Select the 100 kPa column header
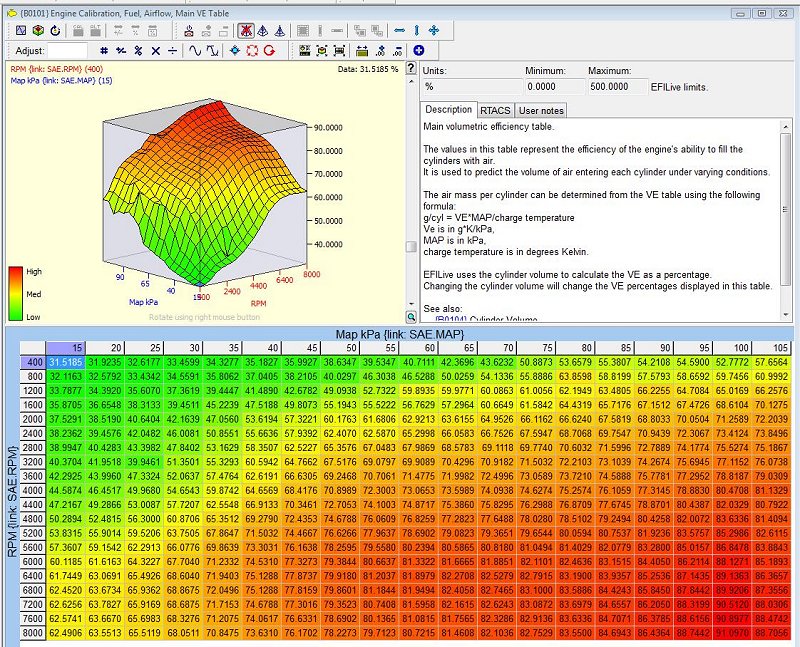Image resolution: width=800 pixels, height=647 pixels. tap(733, 348)
